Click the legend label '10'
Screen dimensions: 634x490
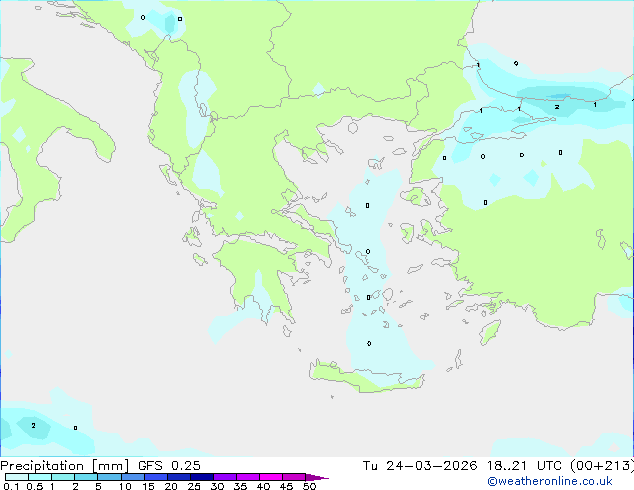coord(125,486)
